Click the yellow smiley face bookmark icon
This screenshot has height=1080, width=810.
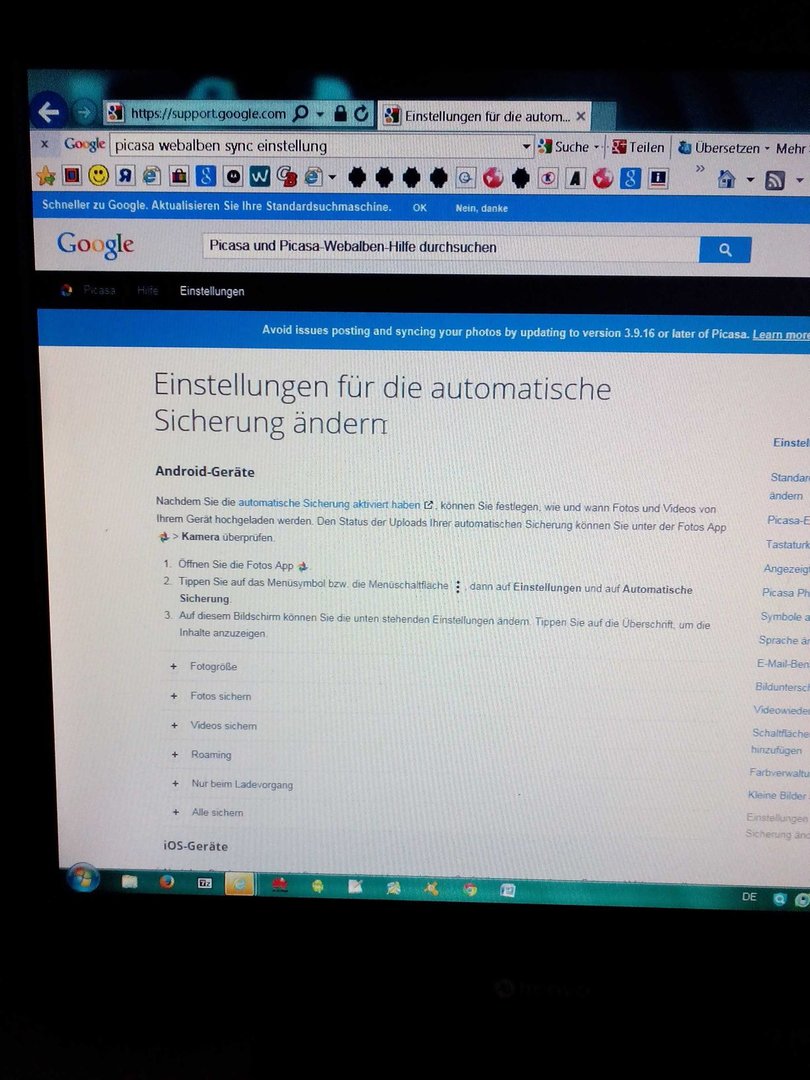coord(98,176)
